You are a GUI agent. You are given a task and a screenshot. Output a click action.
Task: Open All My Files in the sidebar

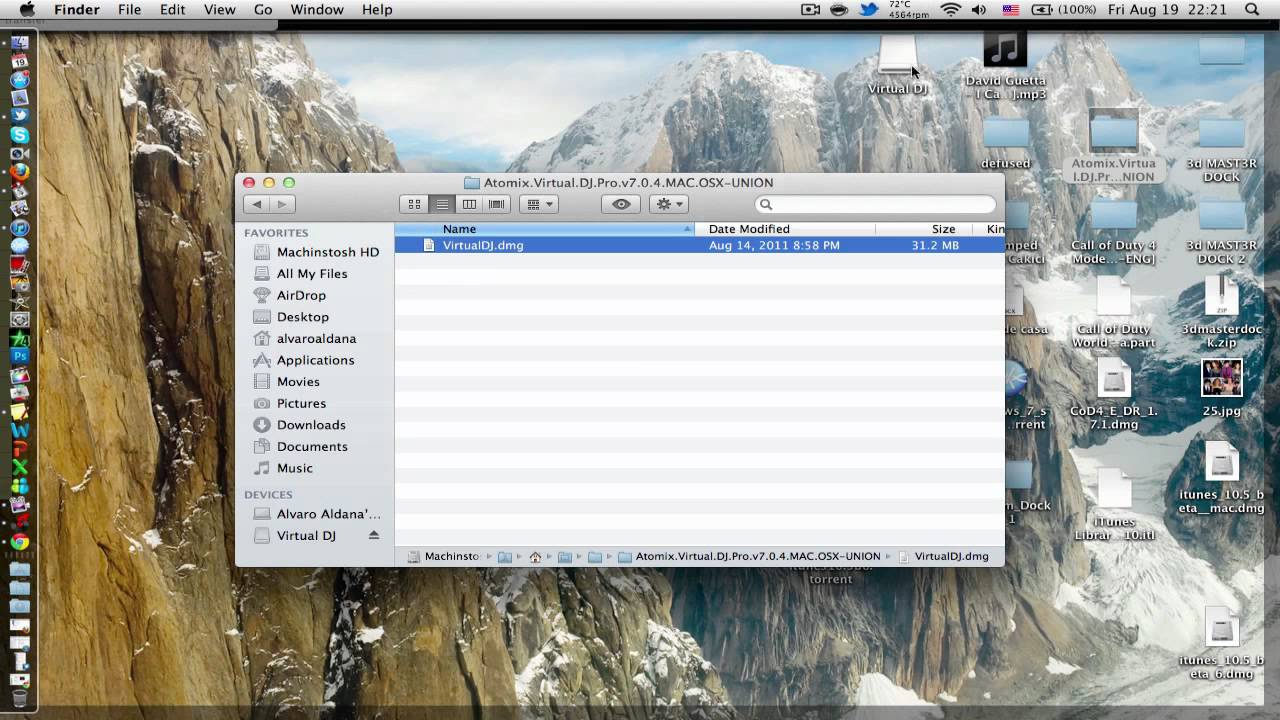[301, 273]
